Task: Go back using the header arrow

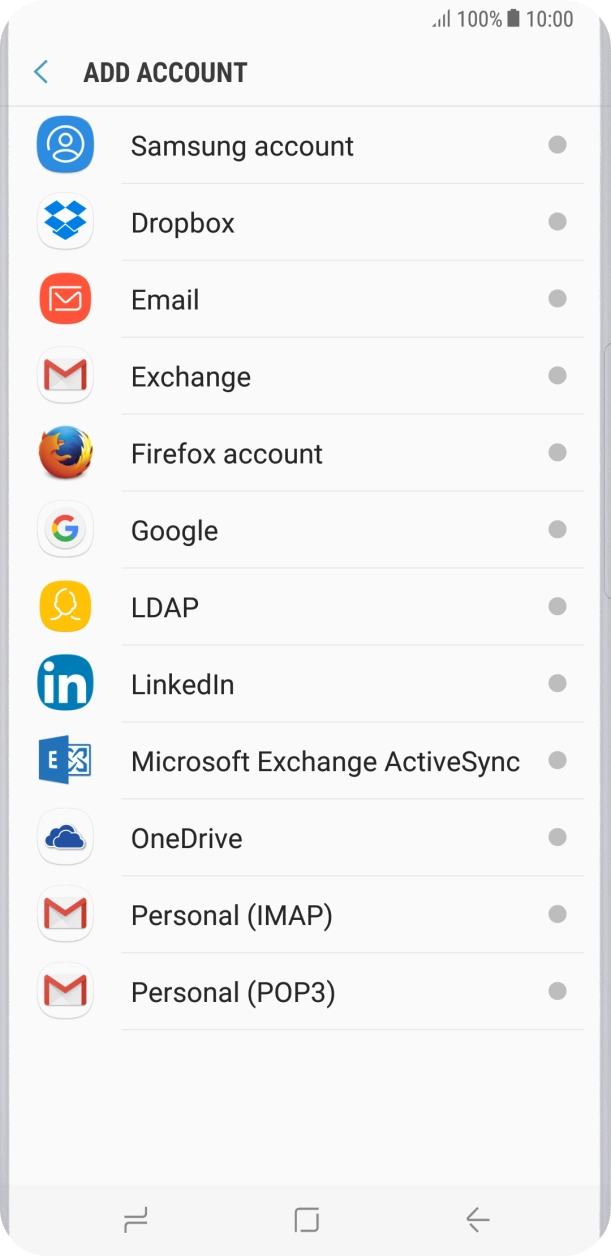Action: point(41,72)
